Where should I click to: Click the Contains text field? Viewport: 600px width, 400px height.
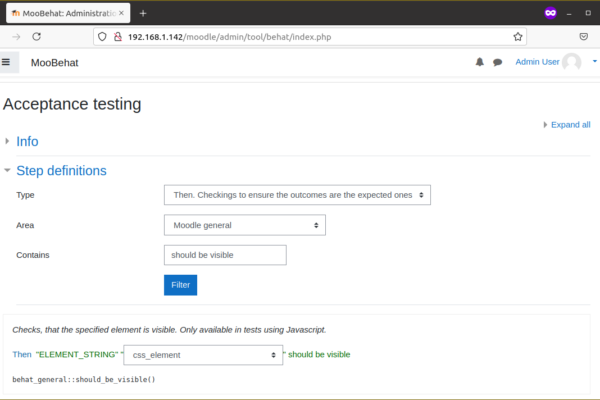225,255
